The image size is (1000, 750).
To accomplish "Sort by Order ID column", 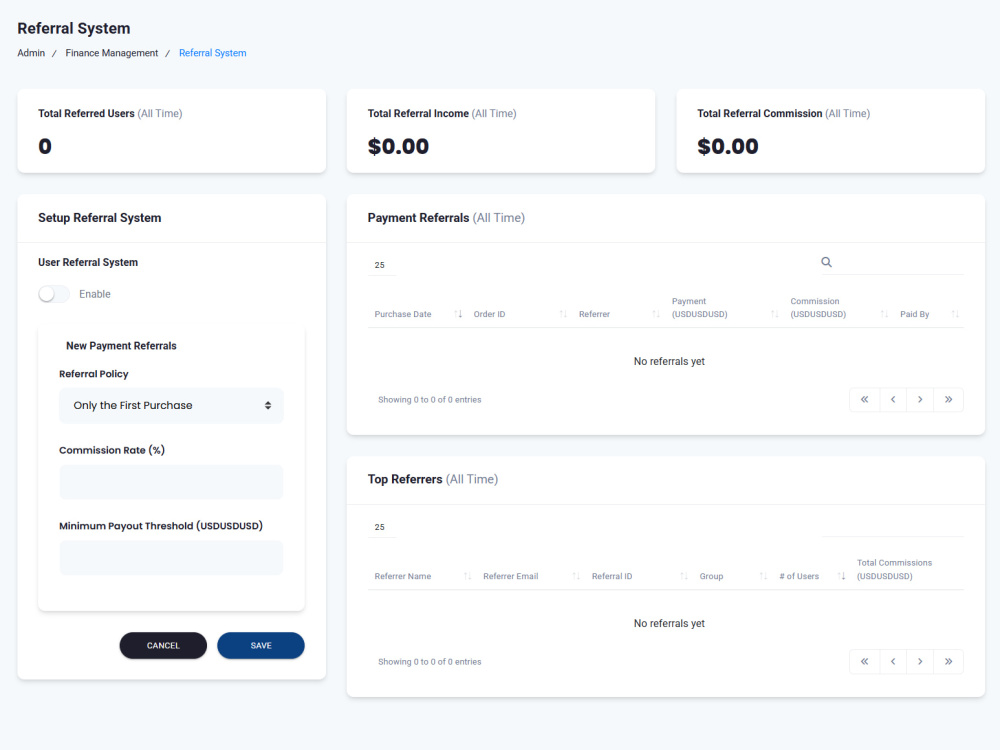I will pos(519,314).
